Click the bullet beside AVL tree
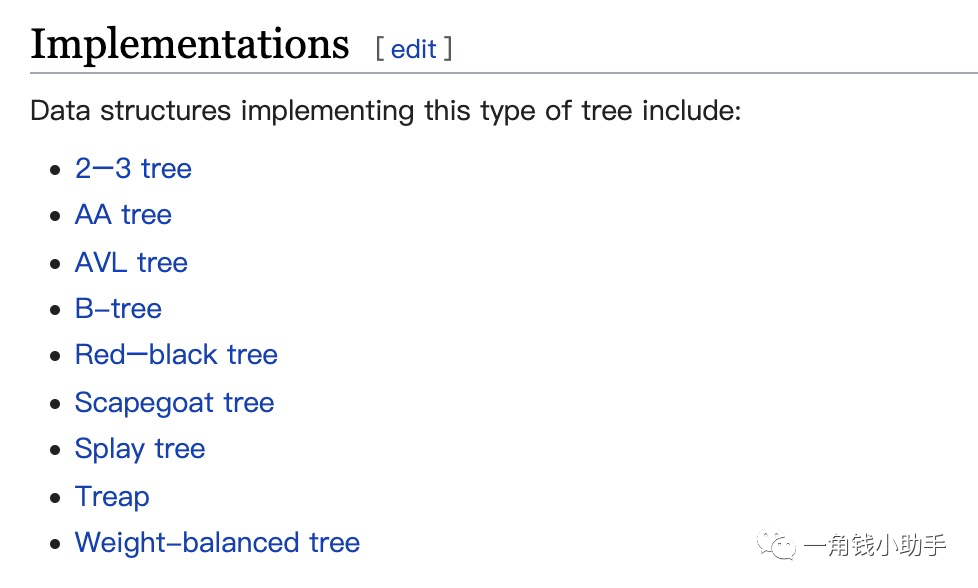This screenshot has height=588, width=978. (x=55, y=263)
